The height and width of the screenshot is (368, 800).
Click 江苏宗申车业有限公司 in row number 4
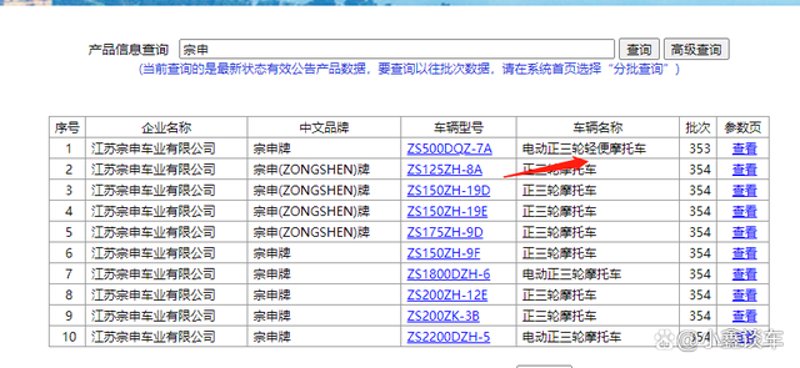153,211
